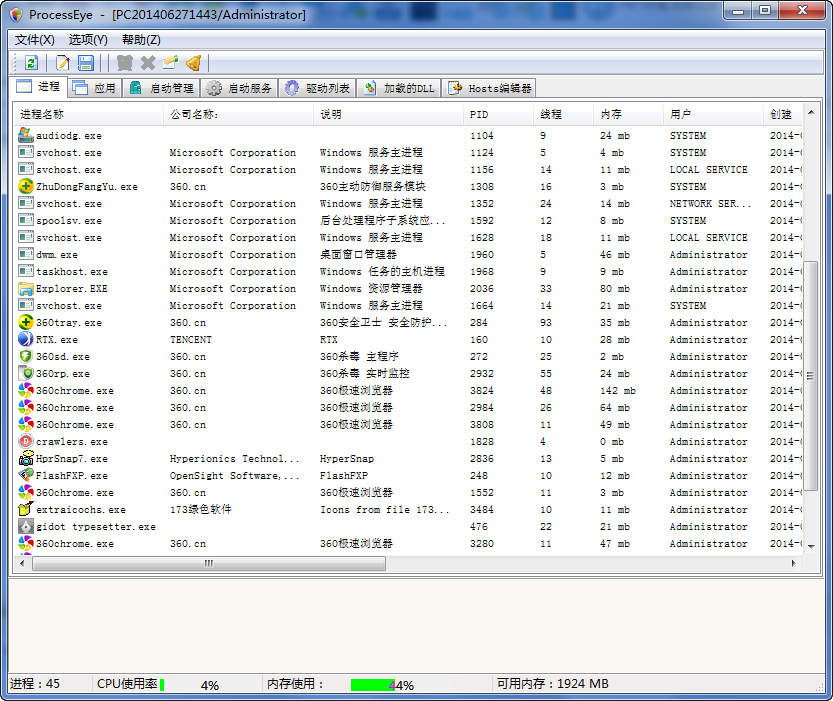
Task: Click the extraicochs.exe process icon
Action: click(x=26, y=509)
